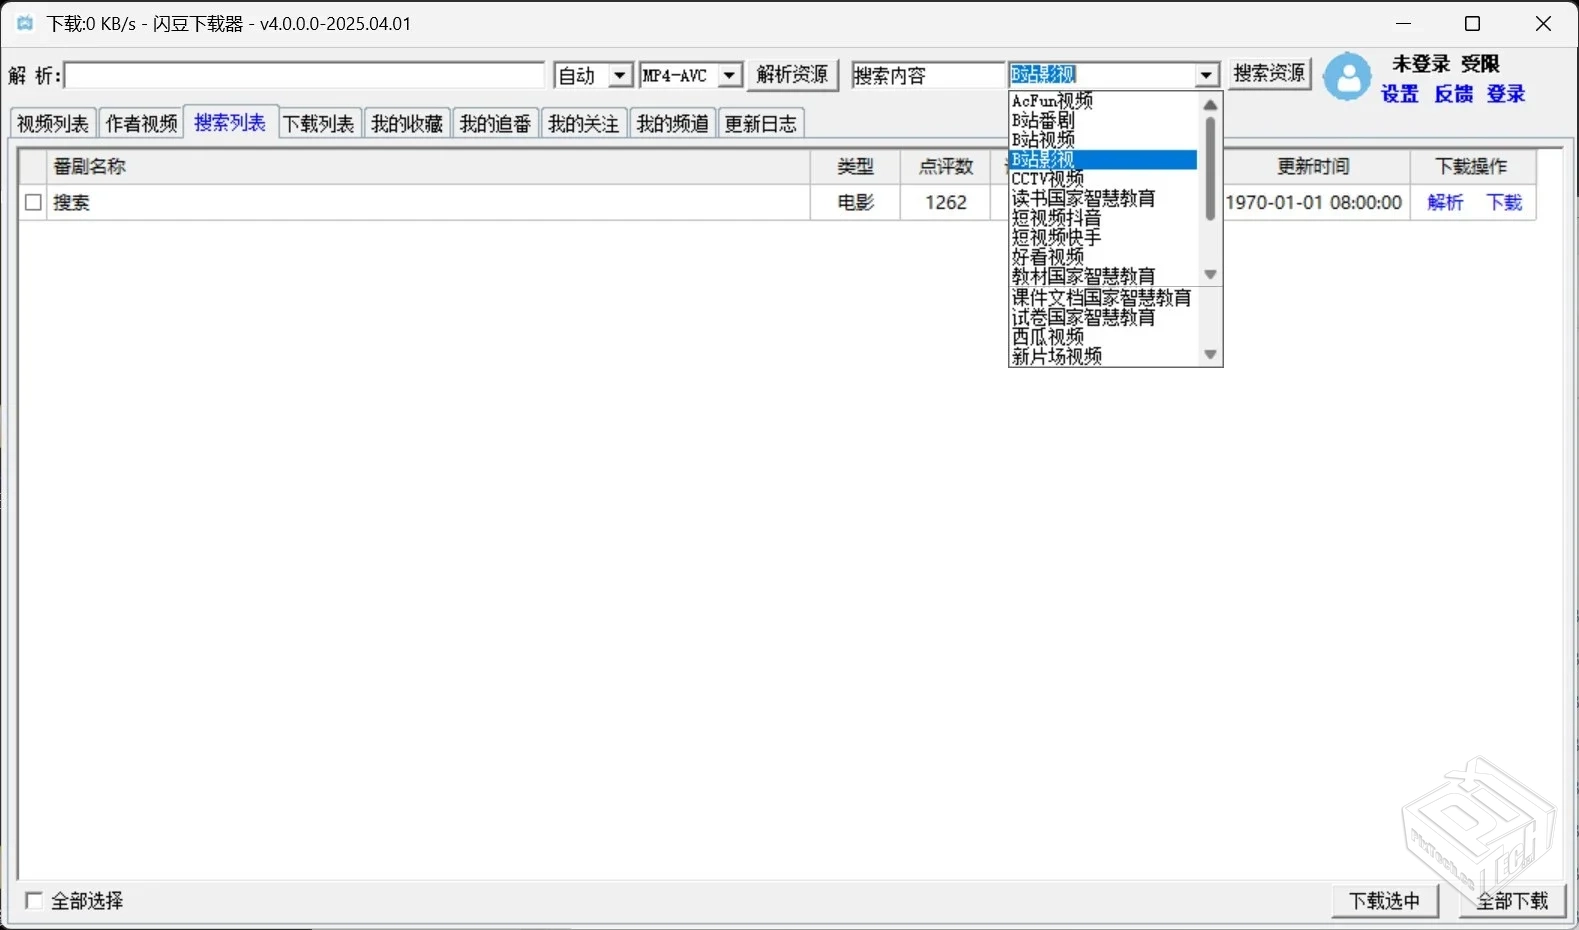This screenshot has height=930, width=1579.
Task: Sort by 番剧名称 column header
Action: 428,166
